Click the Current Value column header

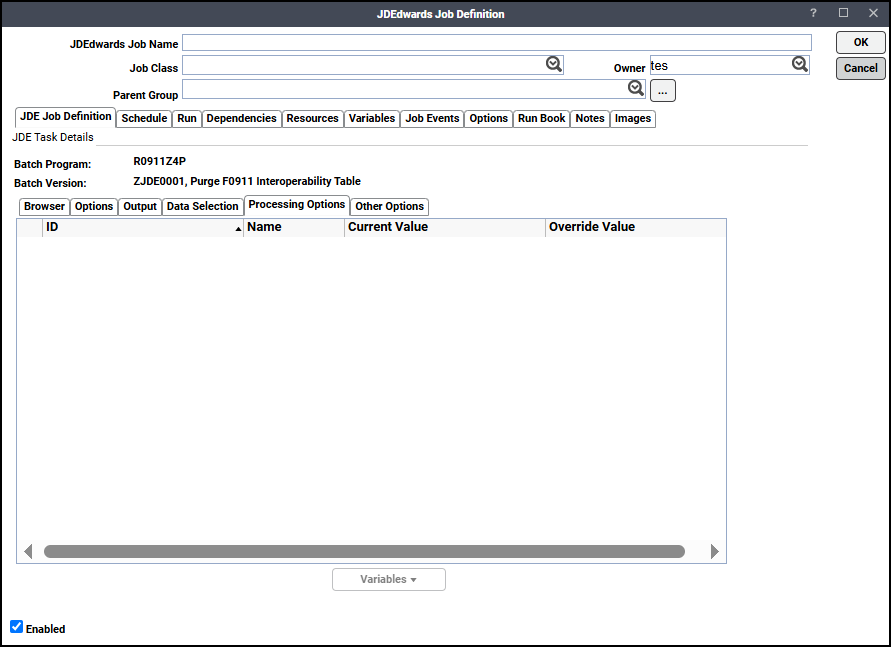click(445, 227)
